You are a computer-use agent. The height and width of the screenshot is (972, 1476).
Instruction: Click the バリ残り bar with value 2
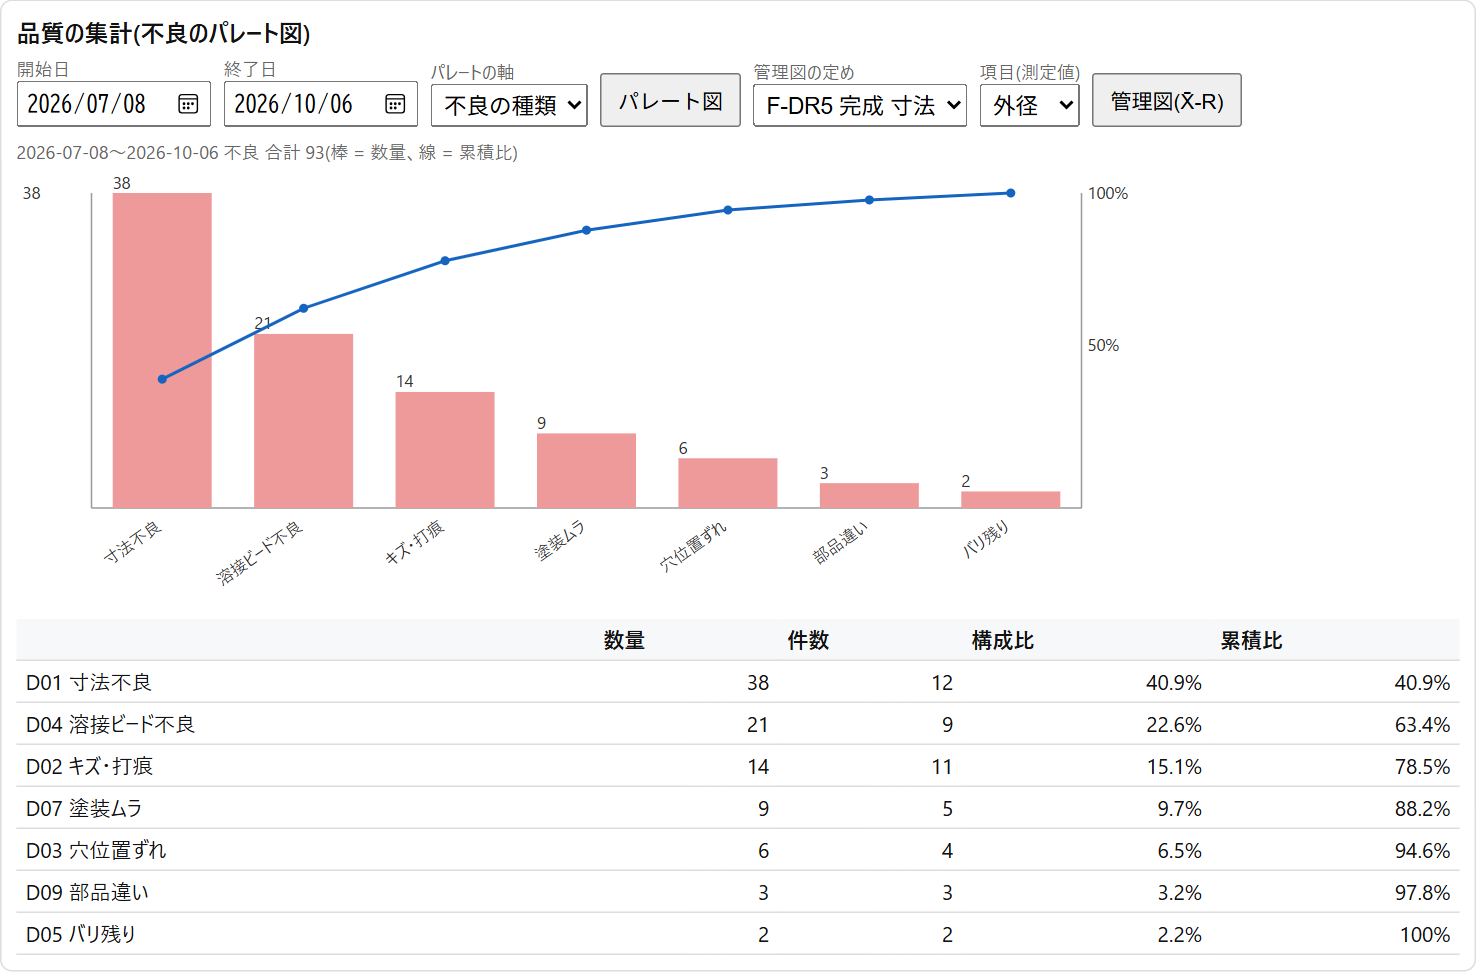click(1011, 499)
